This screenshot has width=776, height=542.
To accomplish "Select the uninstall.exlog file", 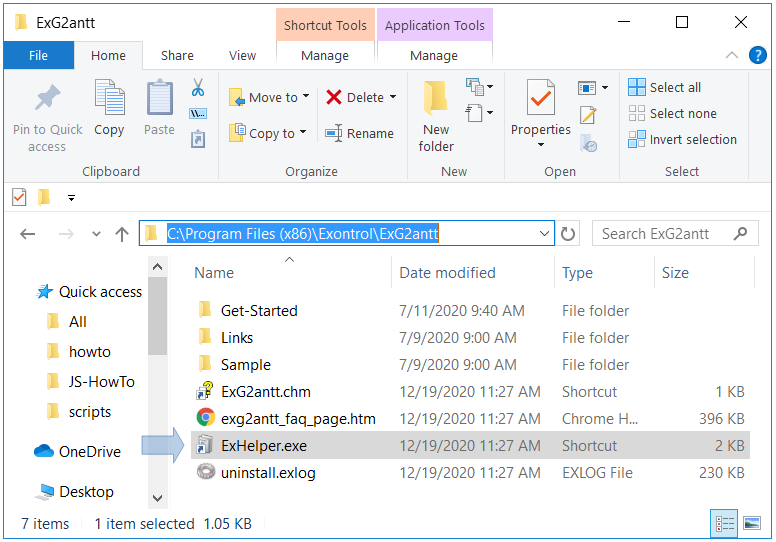I will point(267,473).
